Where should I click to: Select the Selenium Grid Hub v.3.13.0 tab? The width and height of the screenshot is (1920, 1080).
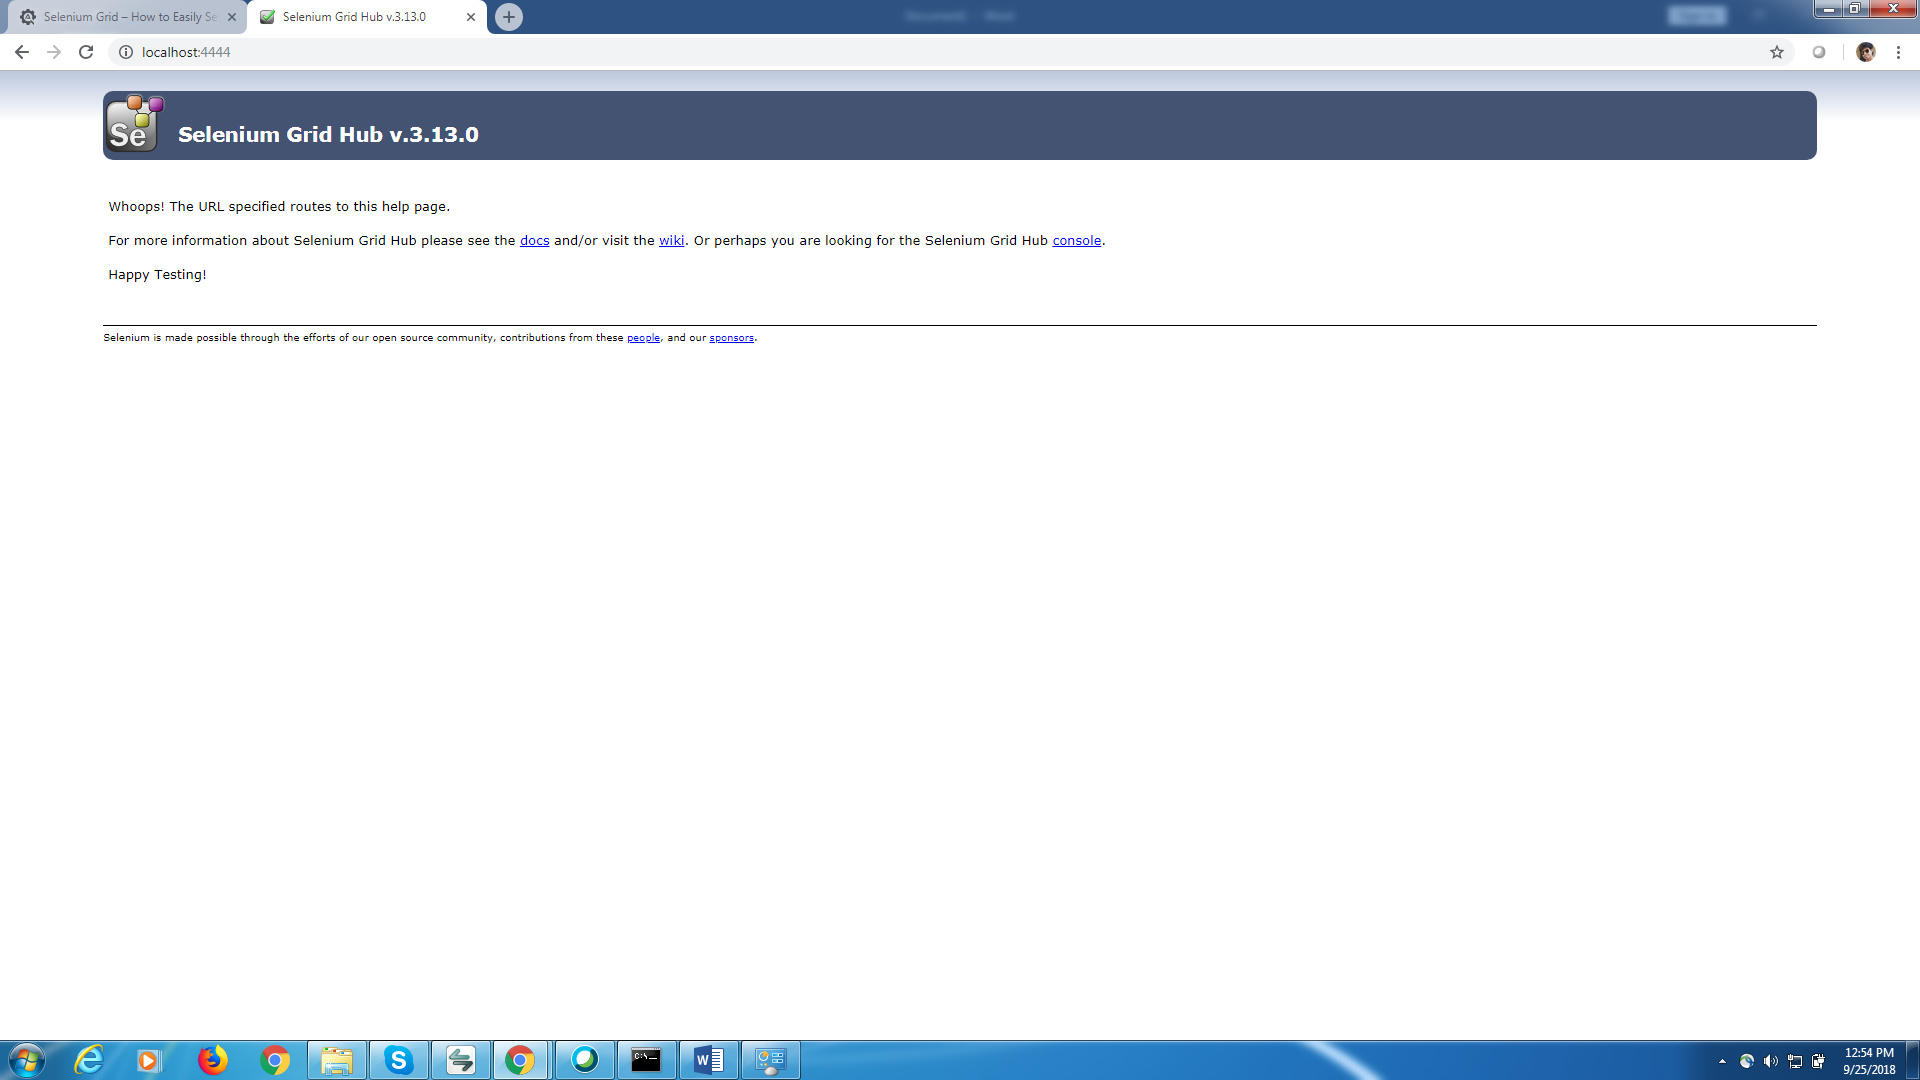coord(355,17)
